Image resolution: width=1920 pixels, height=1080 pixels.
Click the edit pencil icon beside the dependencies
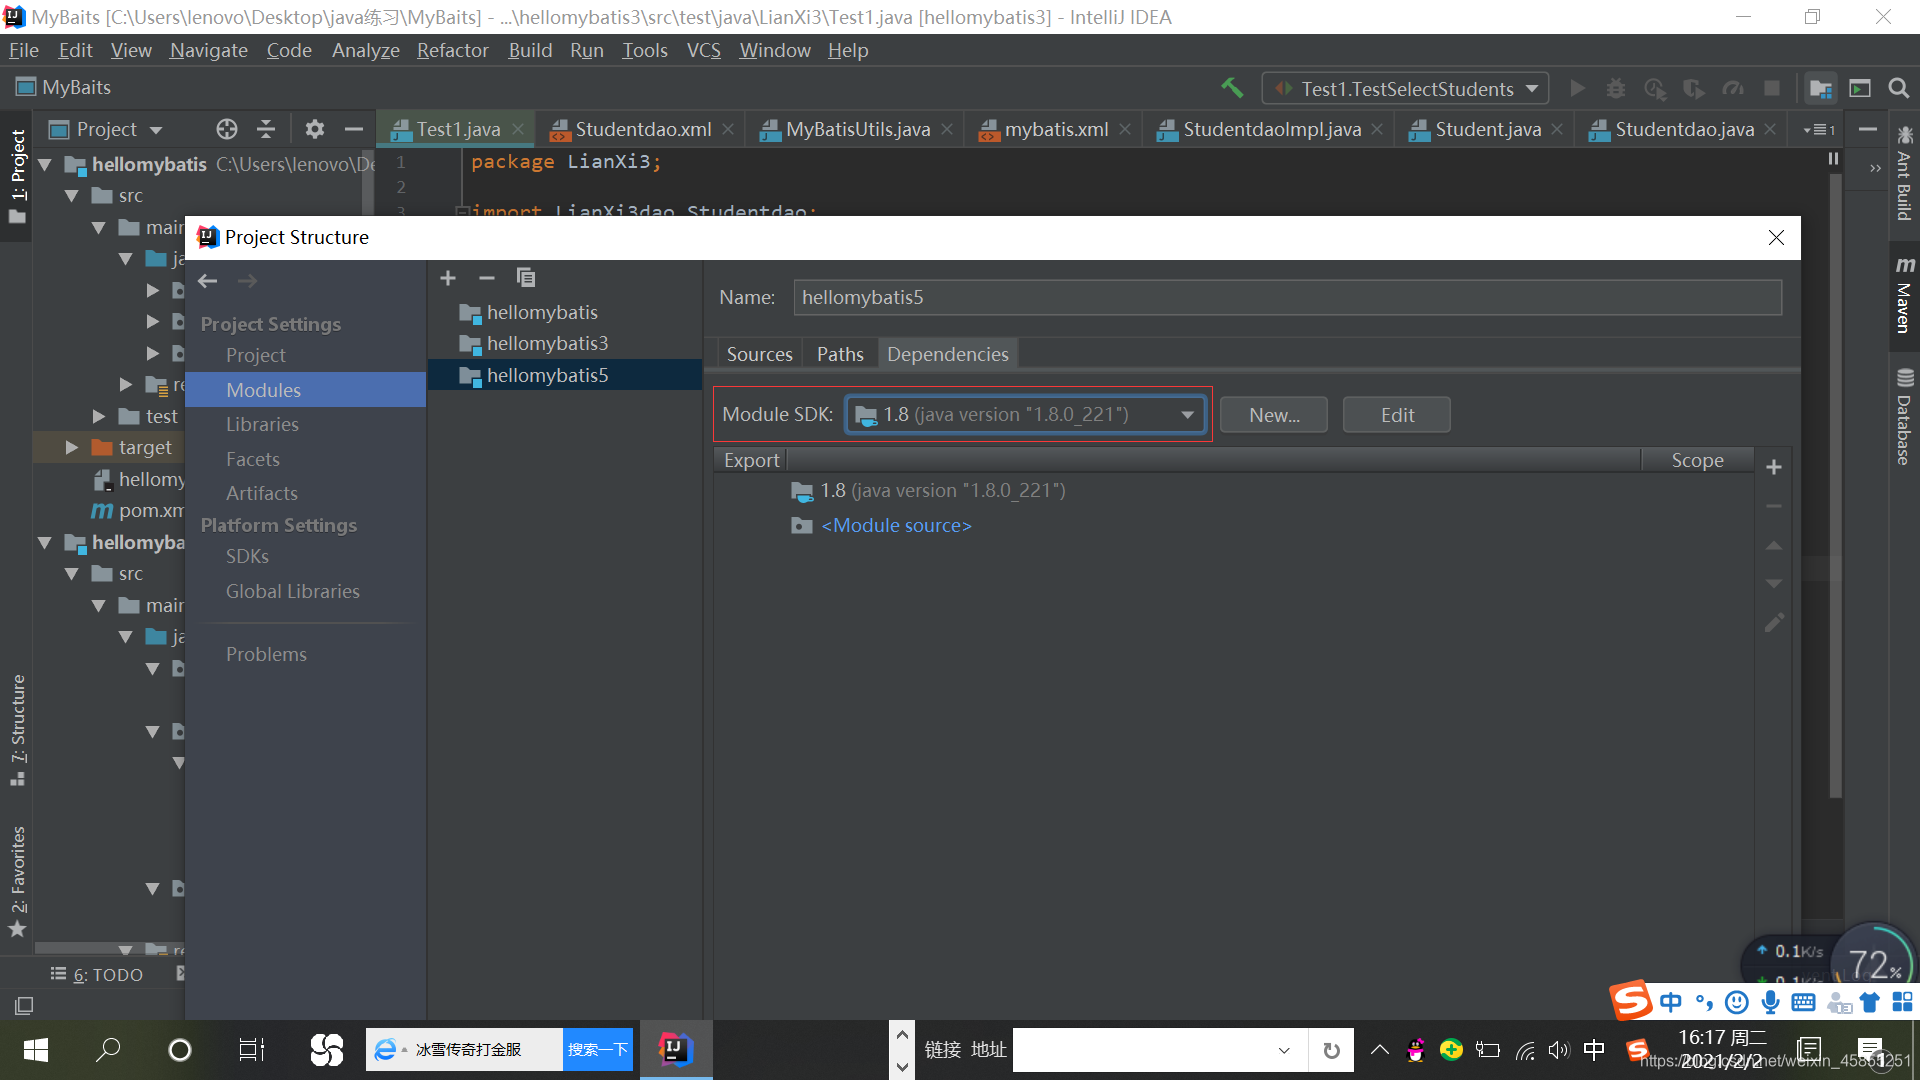pyautogui.click(x=1774, y=622)
